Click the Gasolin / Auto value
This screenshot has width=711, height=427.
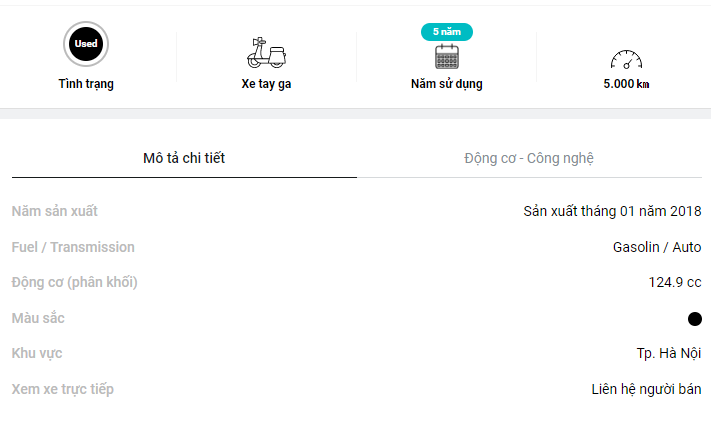[657, 247]
